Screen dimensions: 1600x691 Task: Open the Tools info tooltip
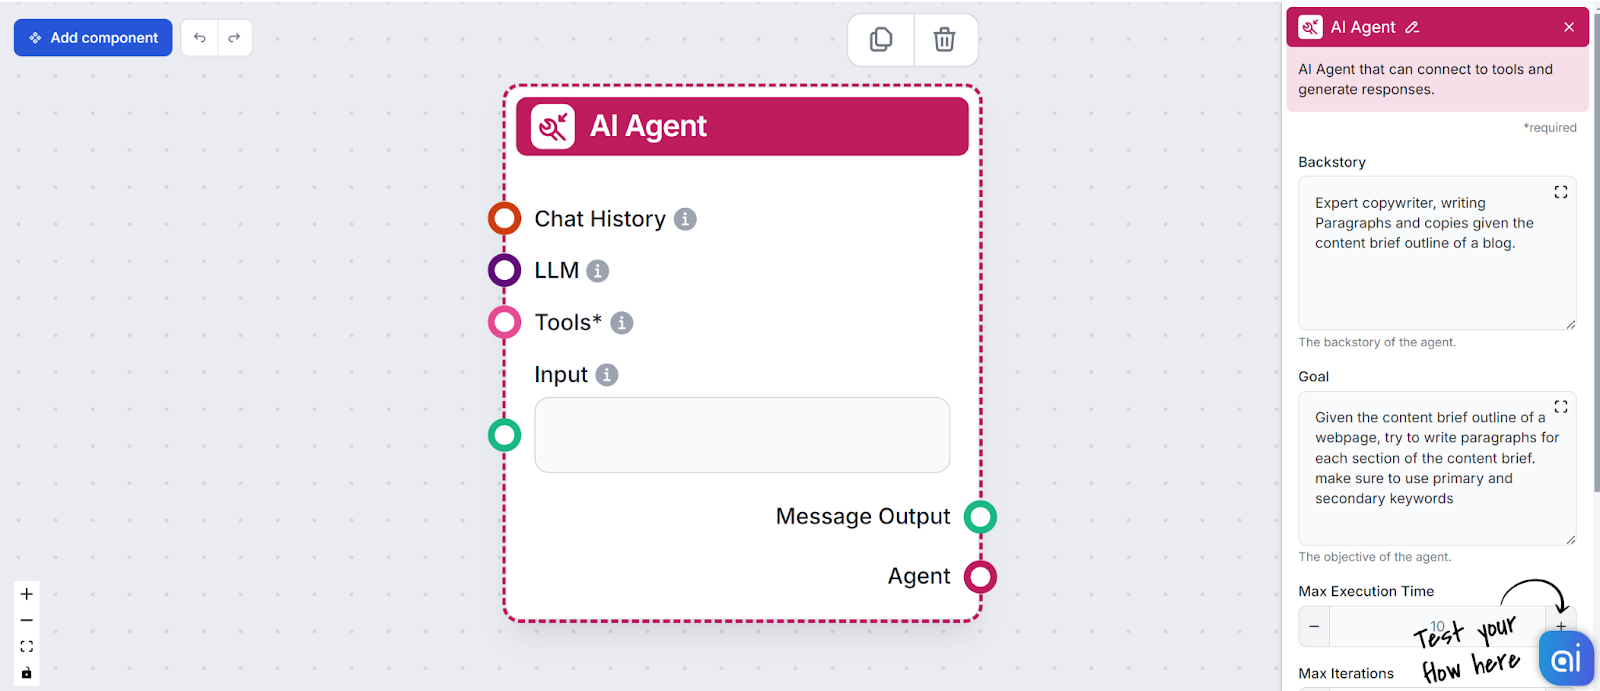click(621, 322)
